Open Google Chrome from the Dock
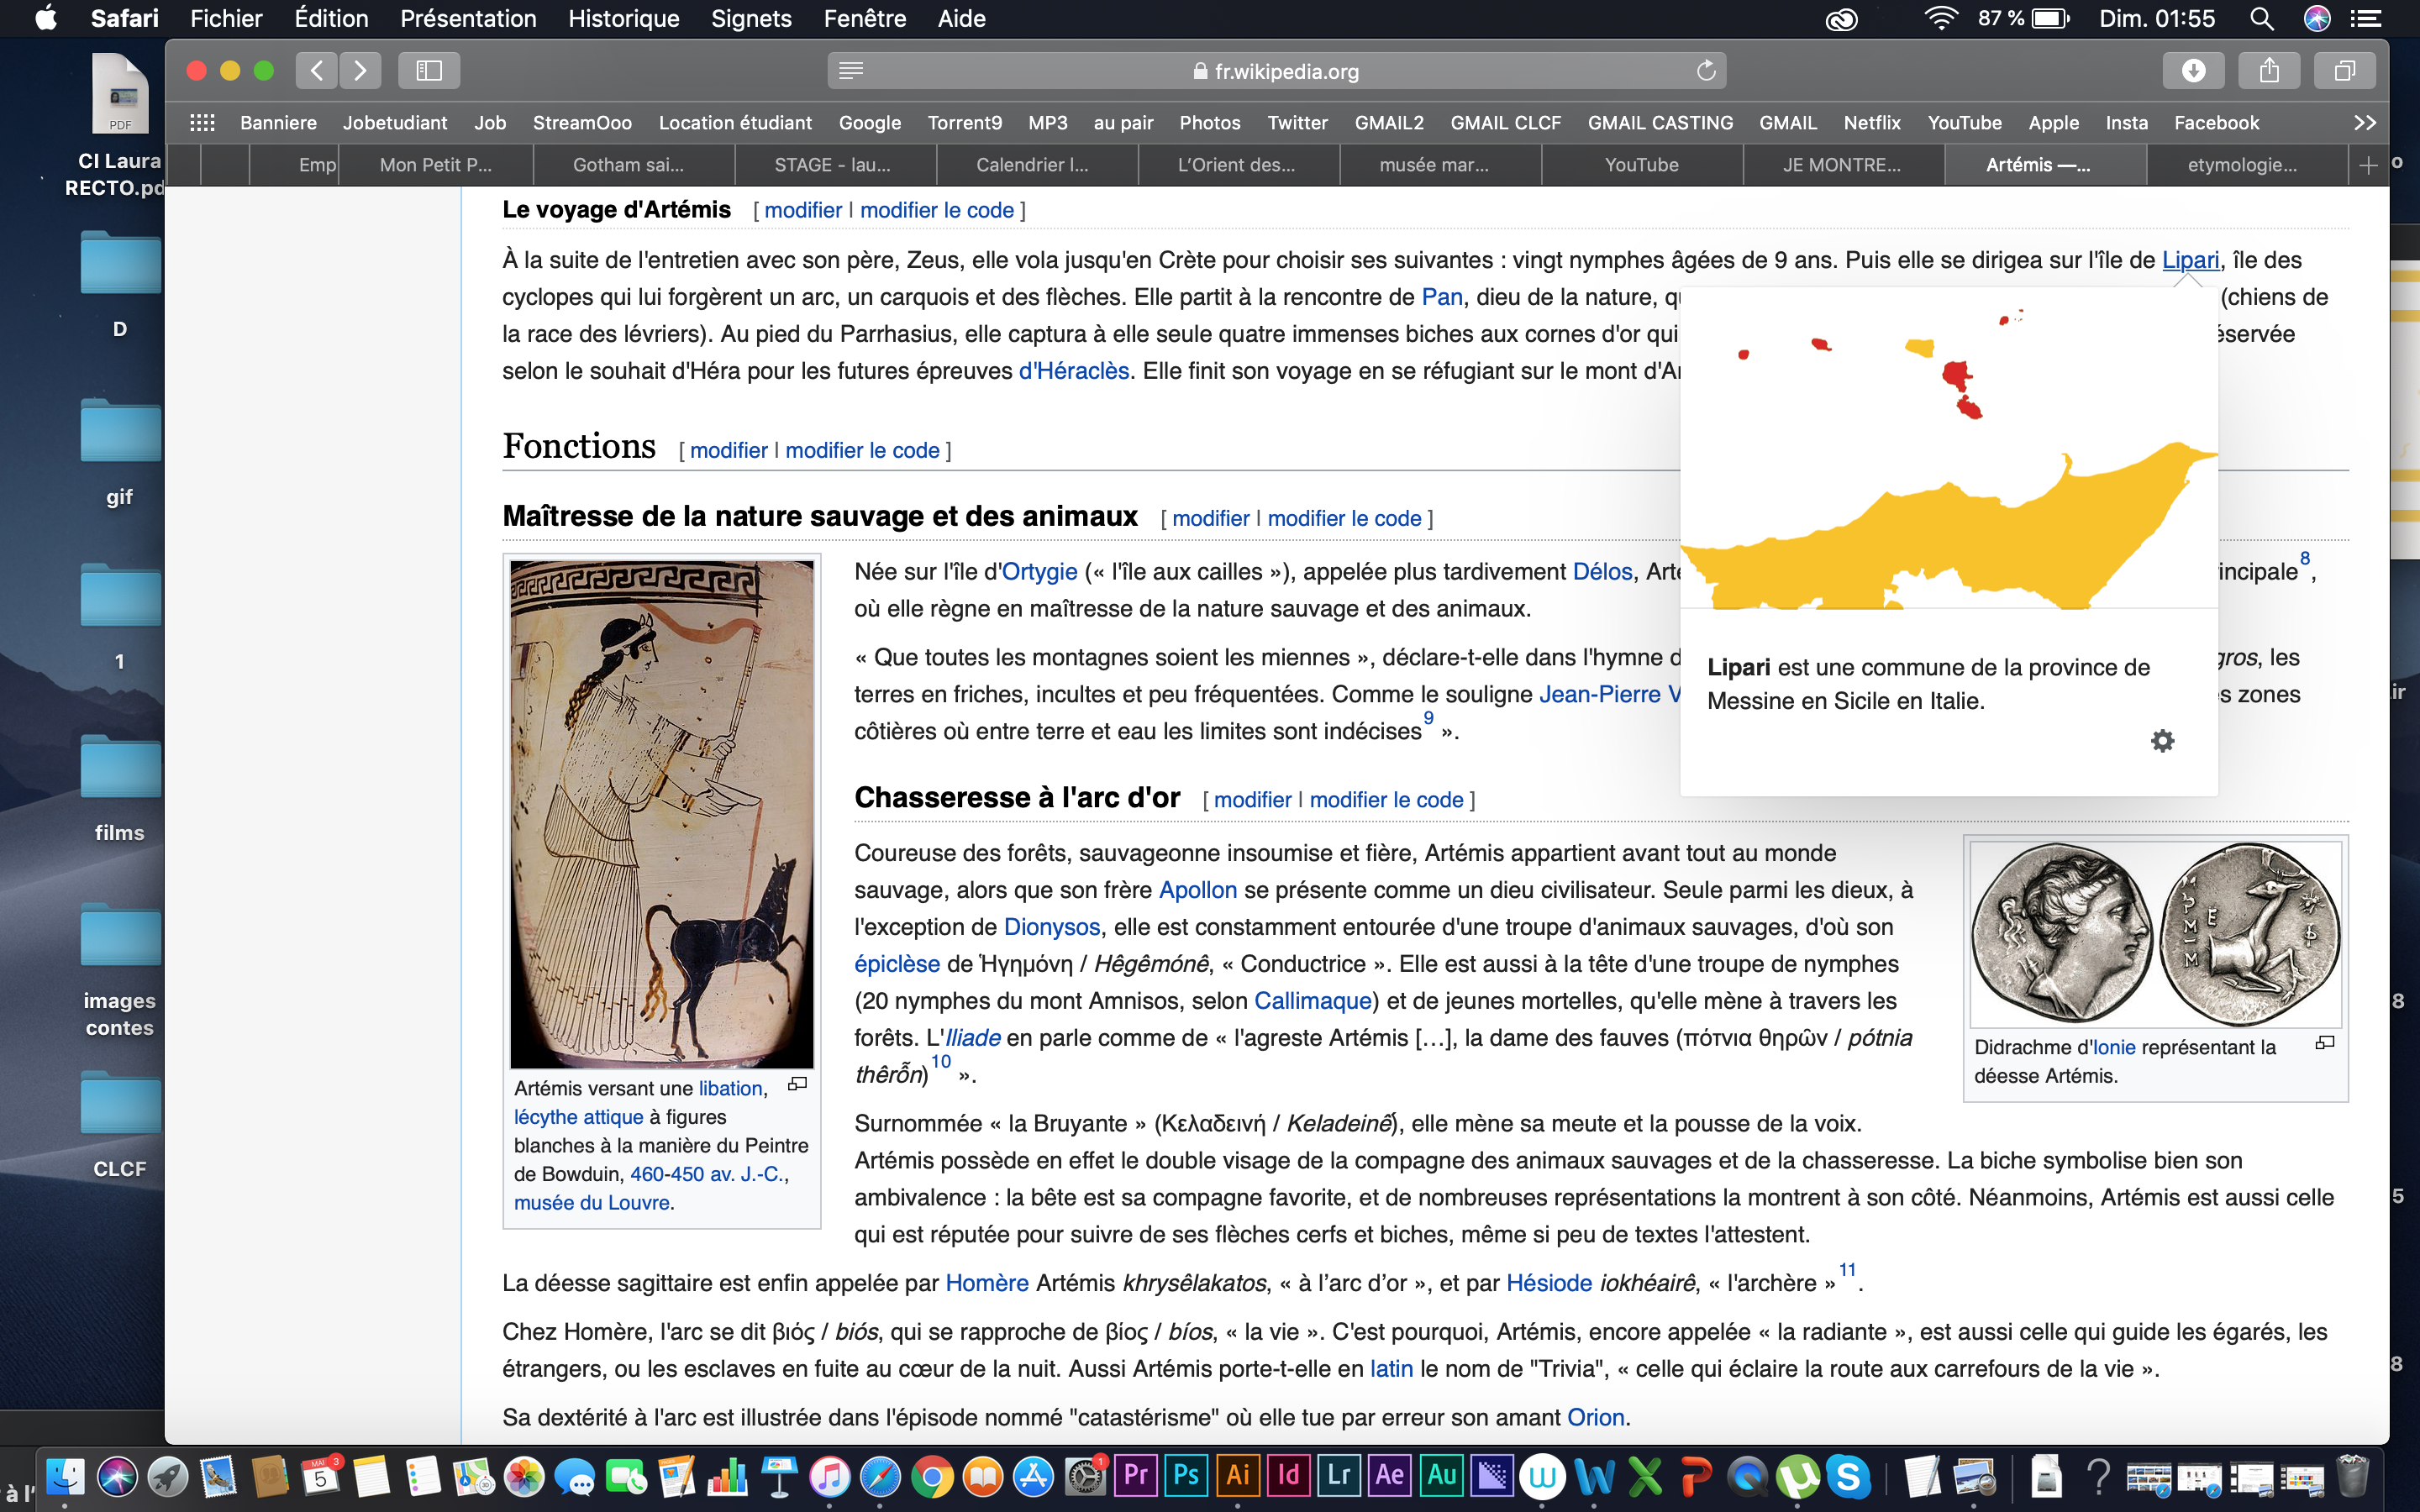The height and width of the screenshot is (1512, 2420). [x=931, y=1477]
